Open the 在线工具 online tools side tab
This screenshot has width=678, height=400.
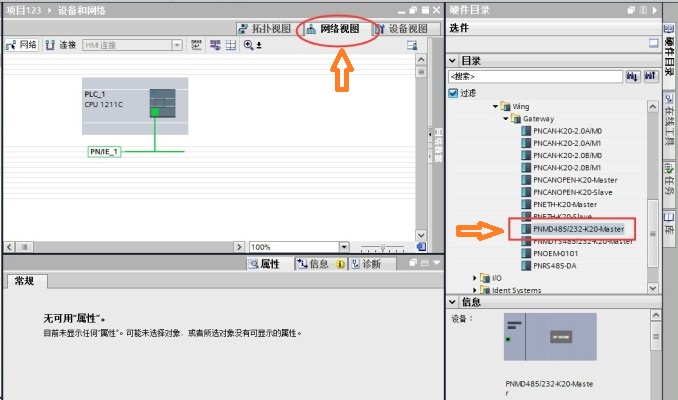(669, 121)
